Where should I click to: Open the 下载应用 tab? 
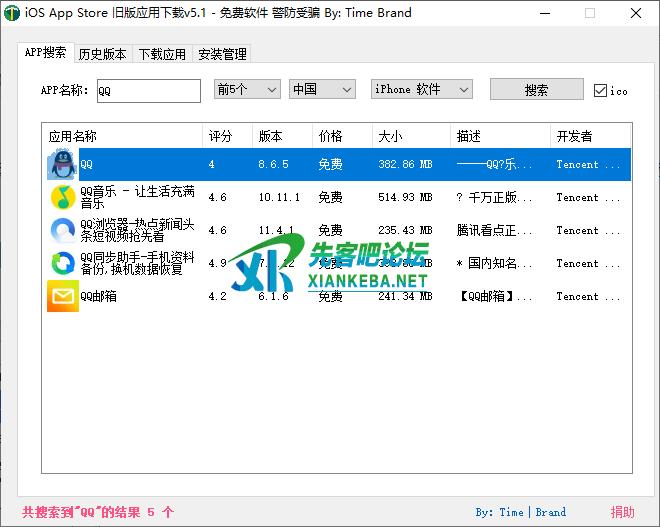point(162,54)
